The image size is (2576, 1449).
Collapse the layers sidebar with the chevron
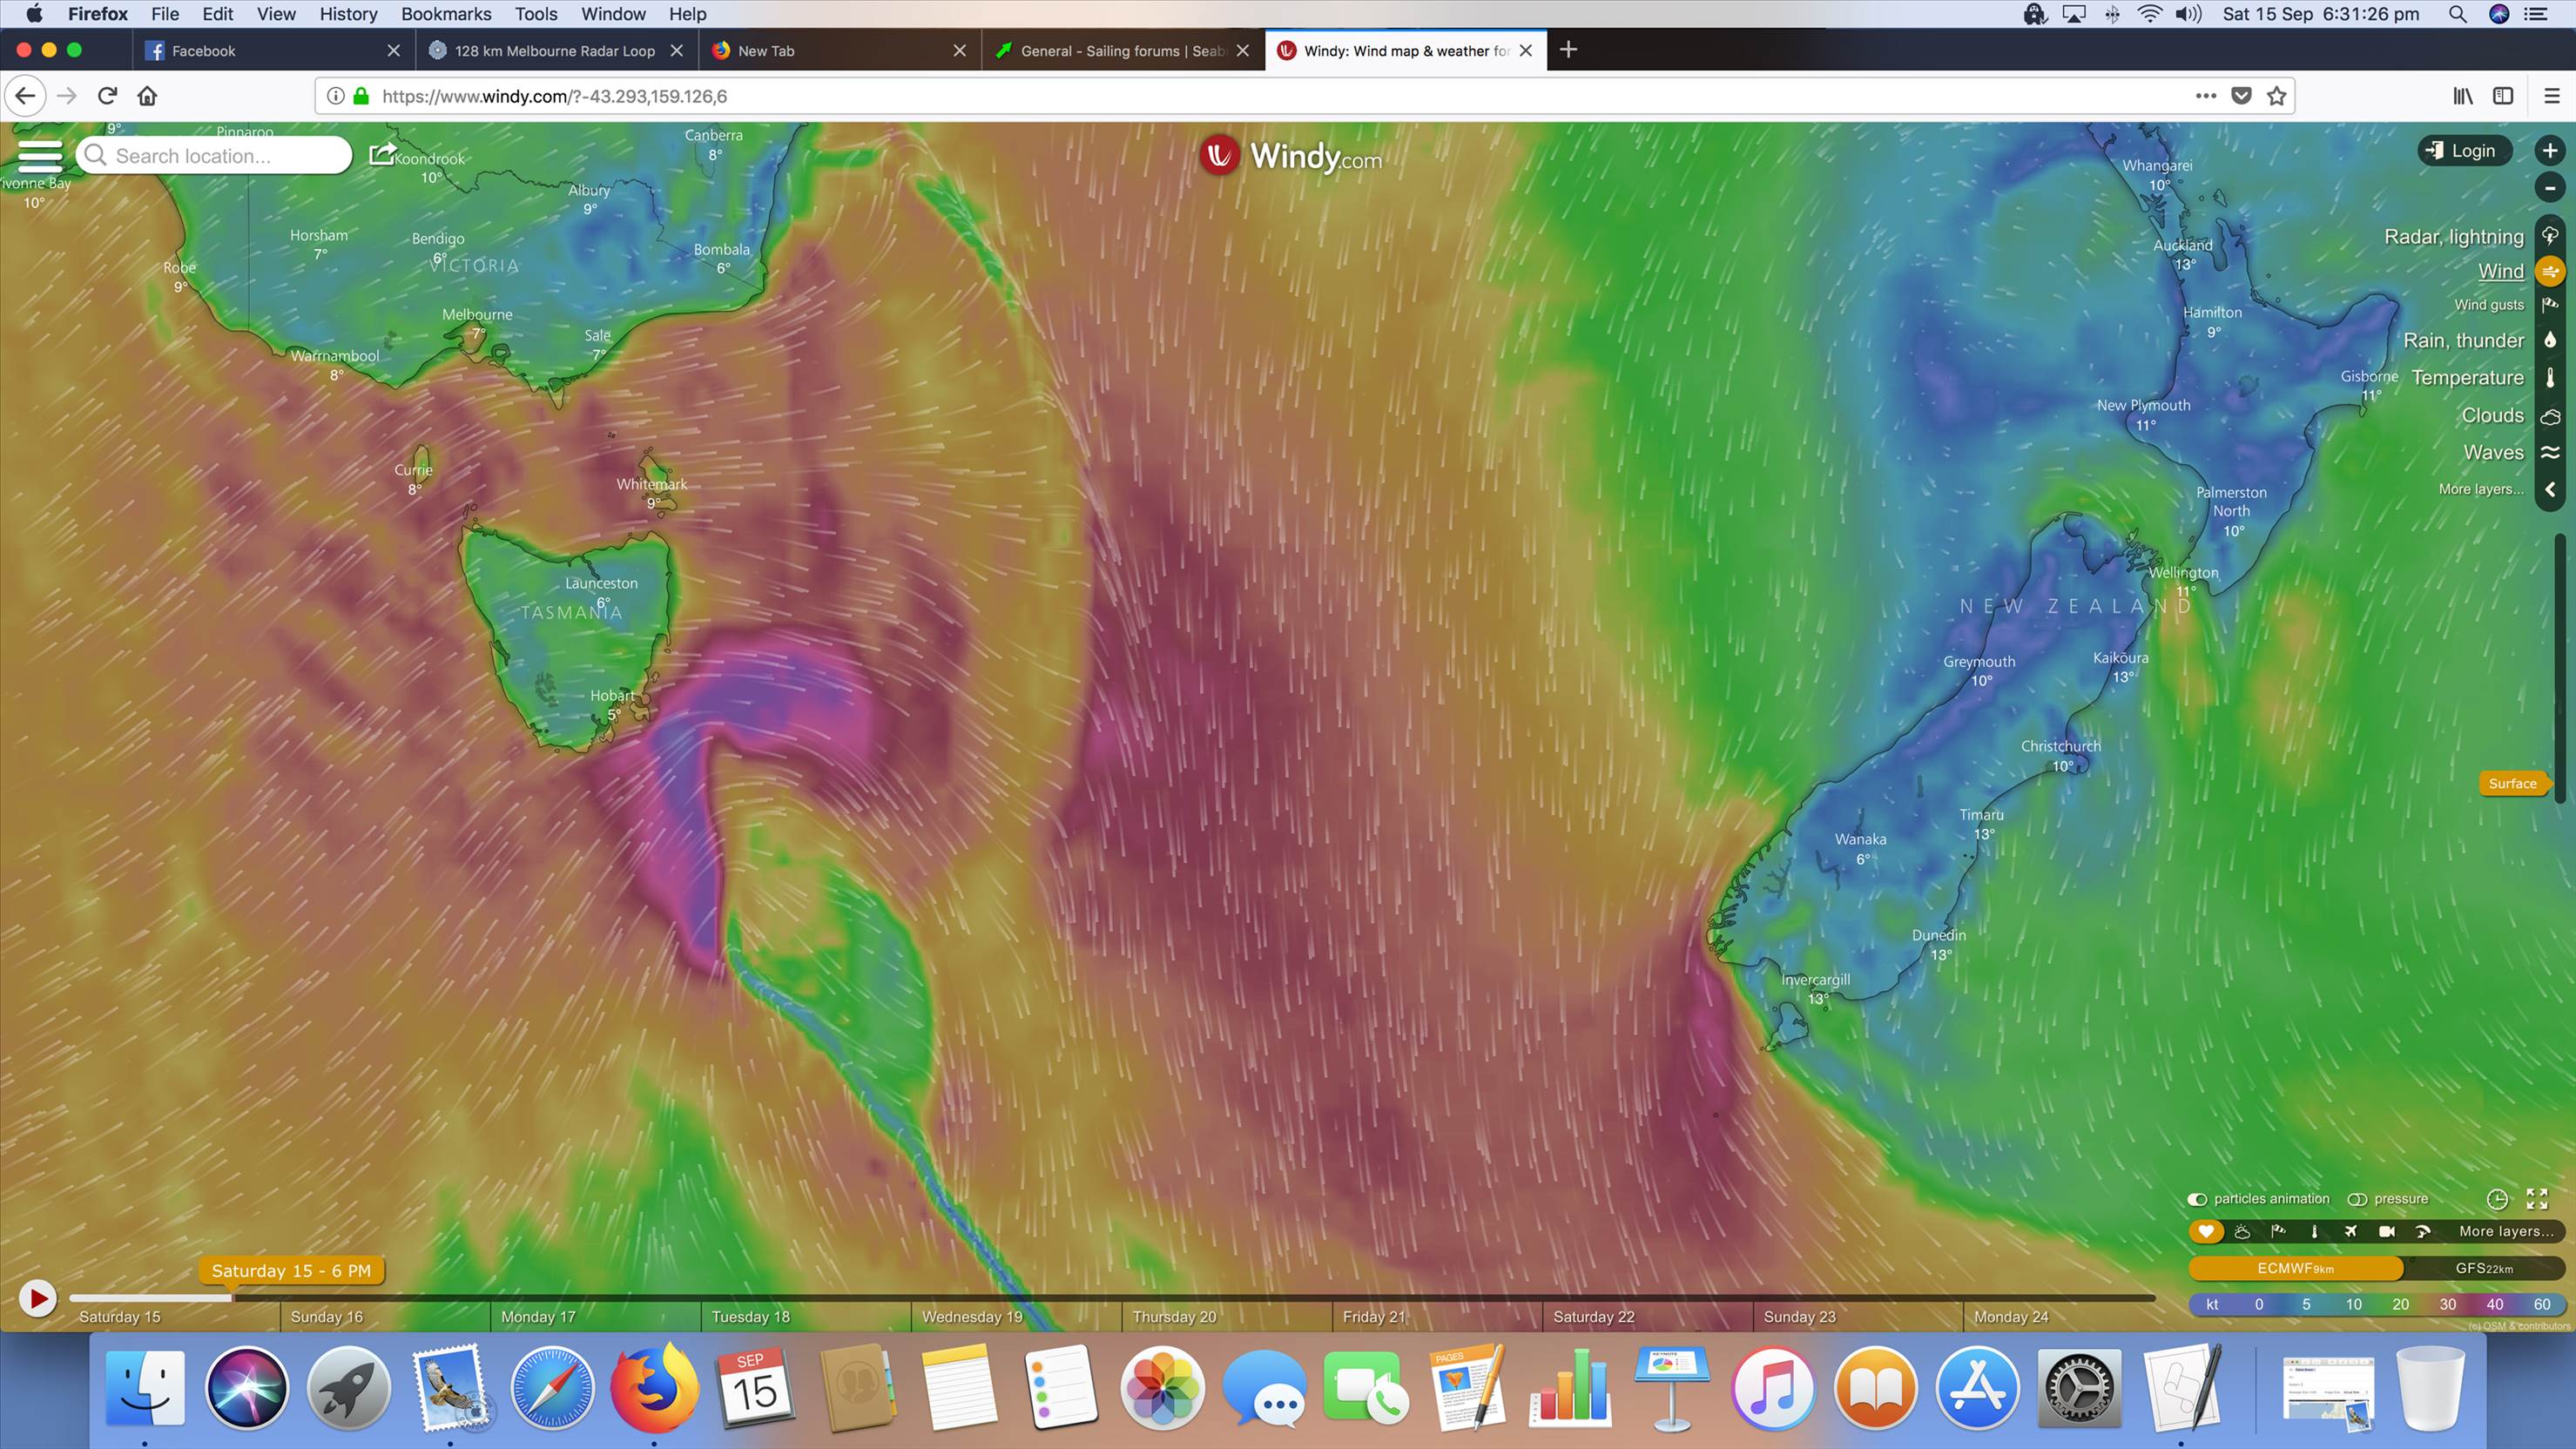click(2551, 490)
